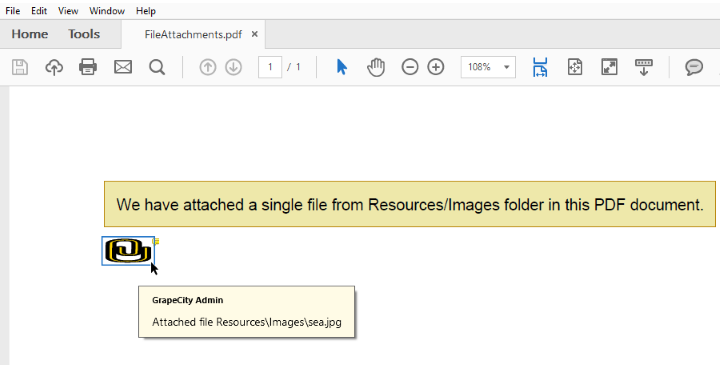
Task: Go to next page arrow
Action: pos(233,67)
